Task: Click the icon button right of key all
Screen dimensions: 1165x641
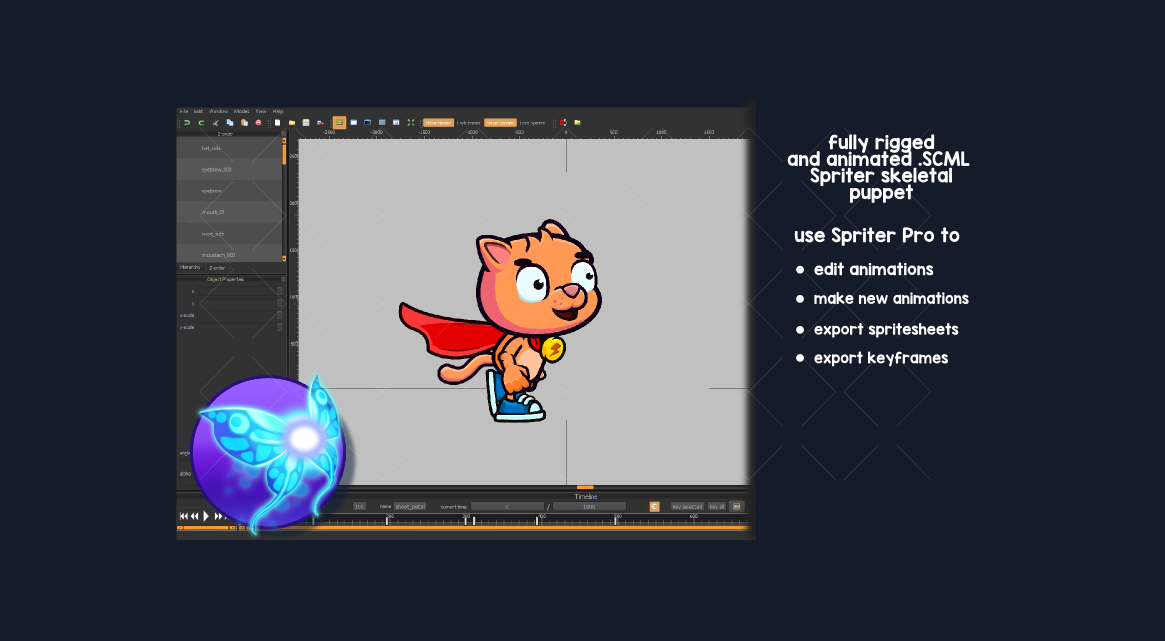Action: [x=736, y=507]
